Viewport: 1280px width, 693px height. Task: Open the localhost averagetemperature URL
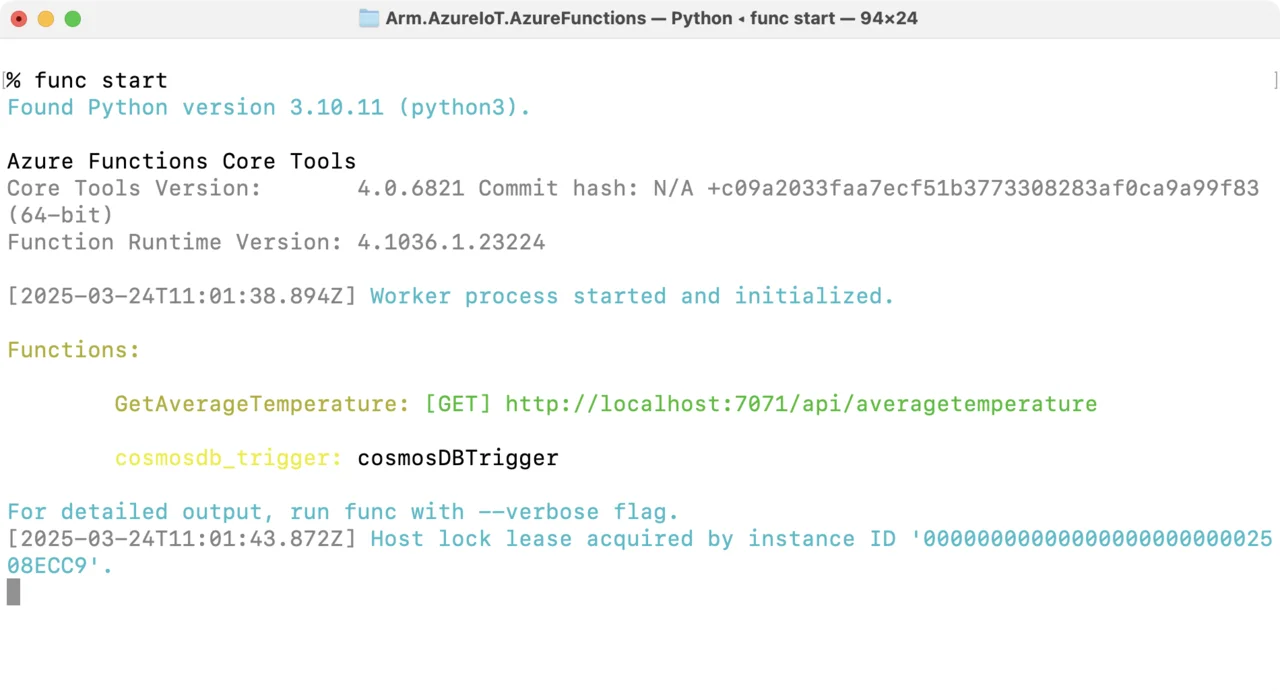coord(800,404)
